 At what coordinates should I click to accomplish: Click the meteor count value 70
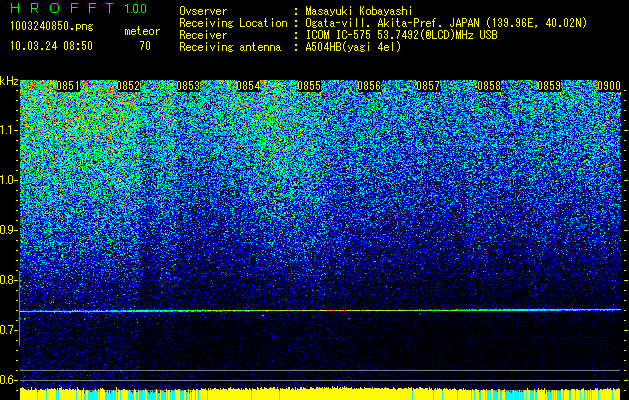[x=145, y=46]
